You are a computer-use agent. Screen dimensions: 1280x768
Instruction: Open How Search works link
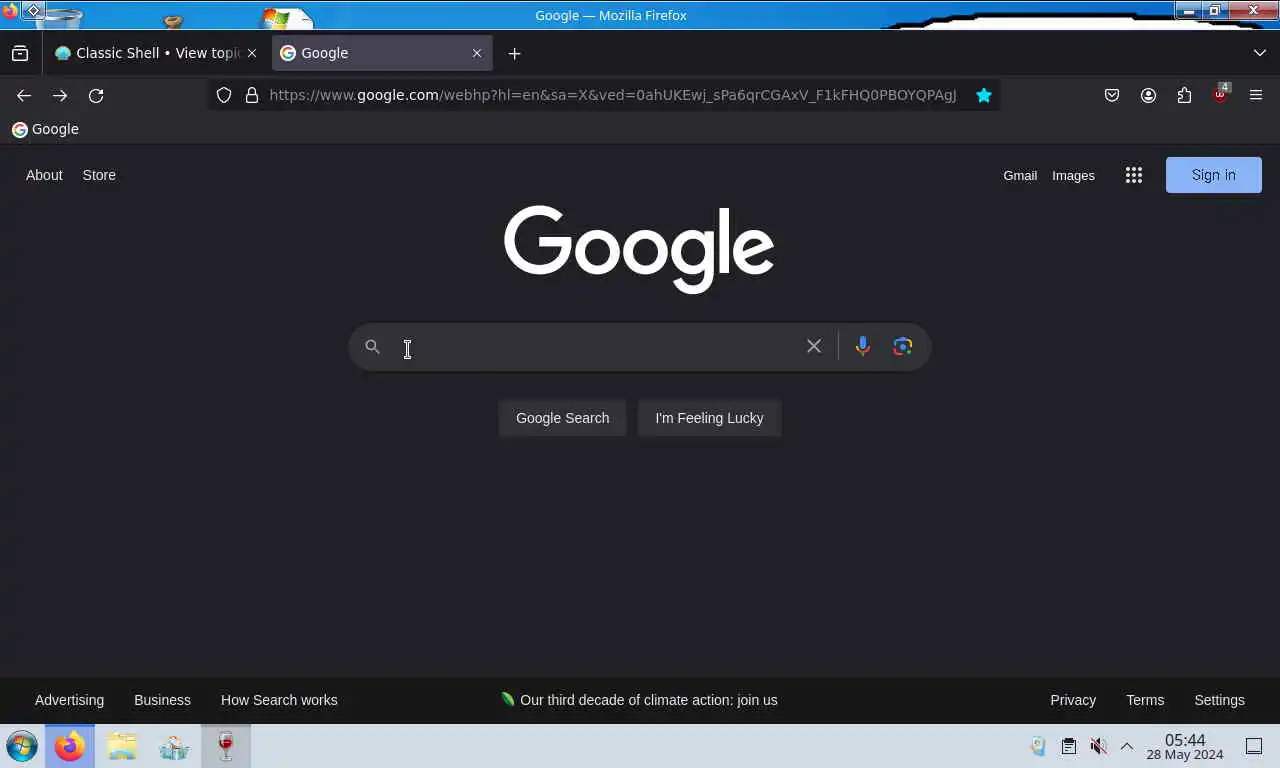279,700
